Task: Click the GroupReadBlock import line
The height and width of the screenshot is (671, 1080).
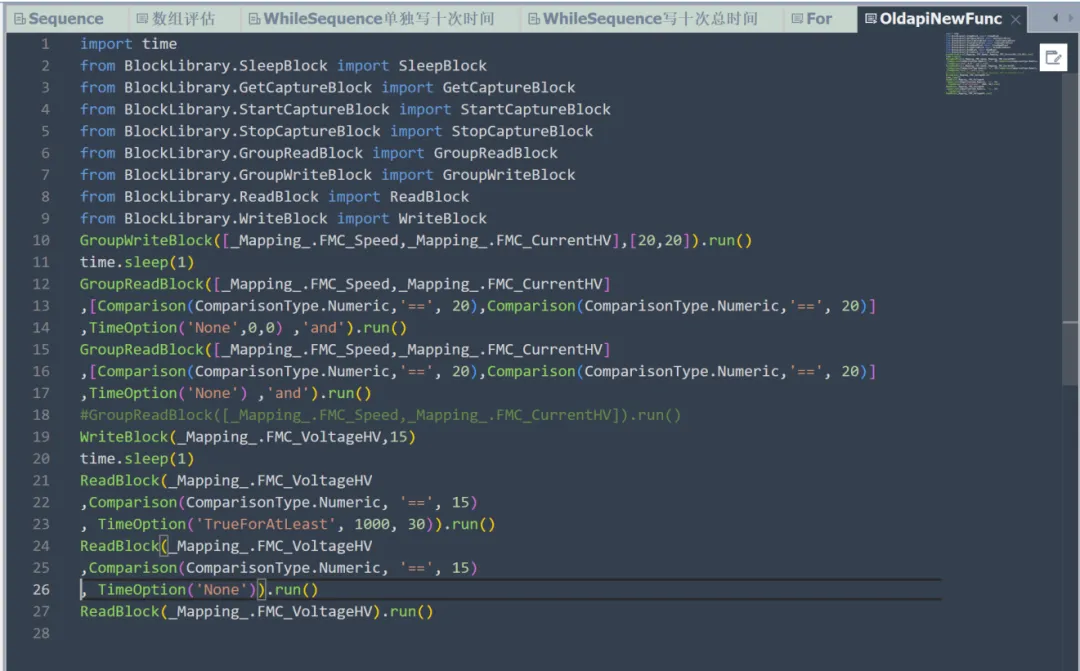Action: click(319, 153)
